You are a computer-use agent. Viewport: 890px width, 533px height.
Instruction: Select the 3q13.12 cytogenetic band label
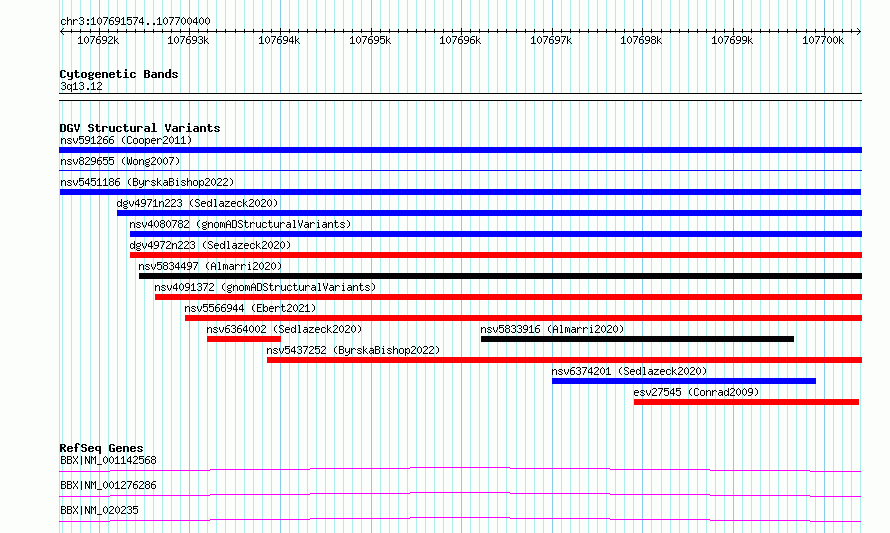[x=81, y=86]
